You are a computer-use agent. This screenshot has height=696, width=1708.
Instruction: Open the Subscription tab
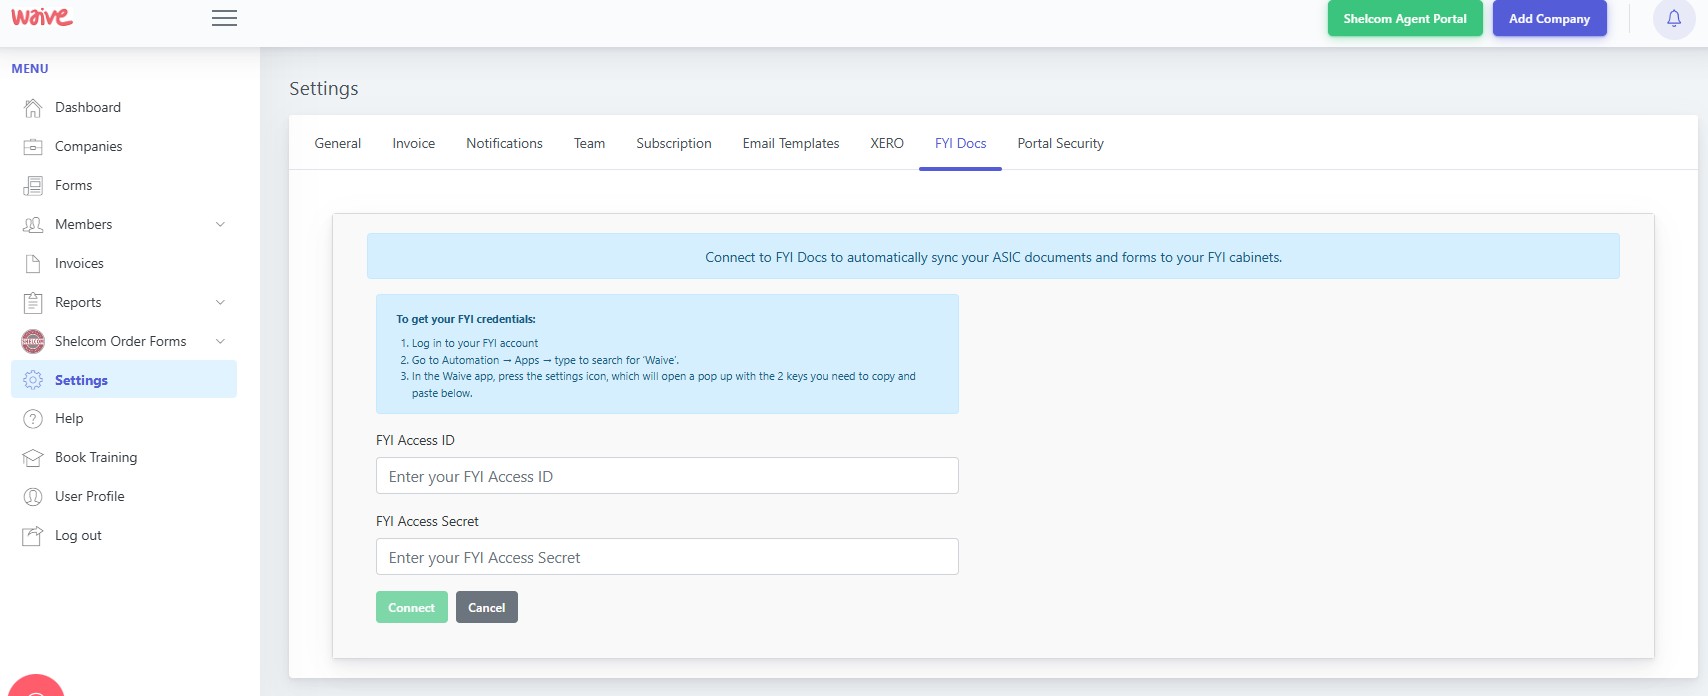tap(674, 143)
